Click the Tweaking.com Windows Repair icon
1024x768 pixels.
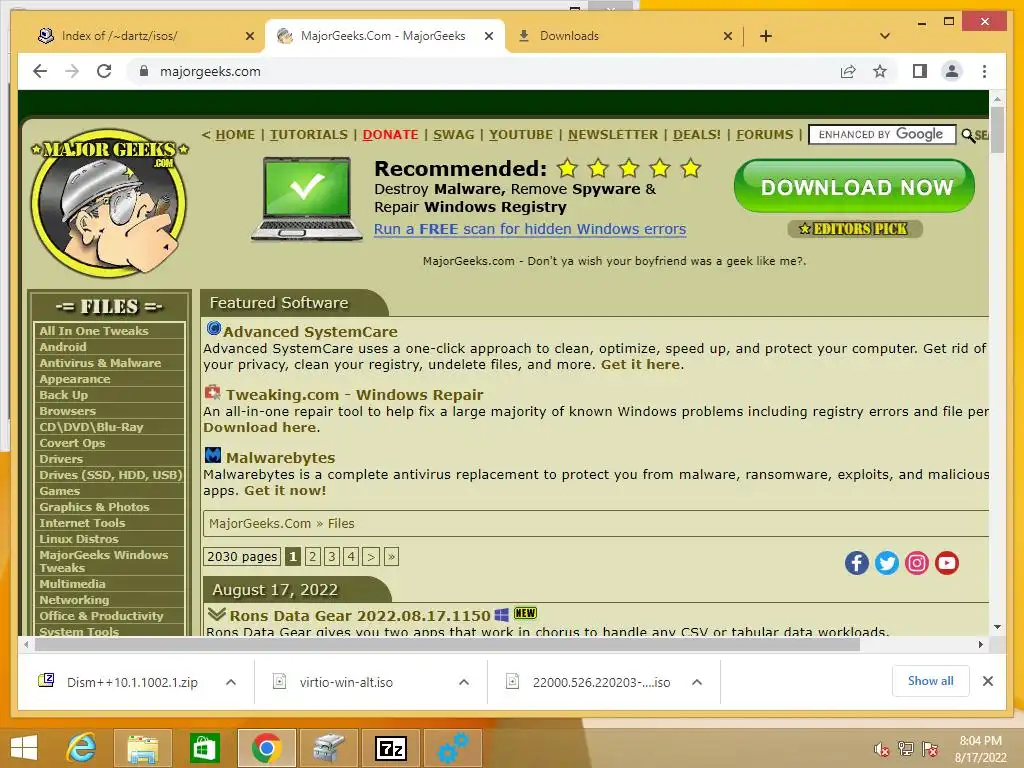[212, 392]
